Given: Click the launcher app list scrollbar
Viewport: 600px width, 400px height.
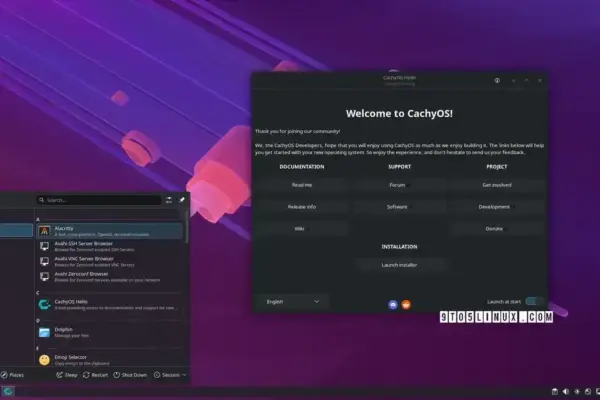Looking at the screenshot, I should pos(187,226).
